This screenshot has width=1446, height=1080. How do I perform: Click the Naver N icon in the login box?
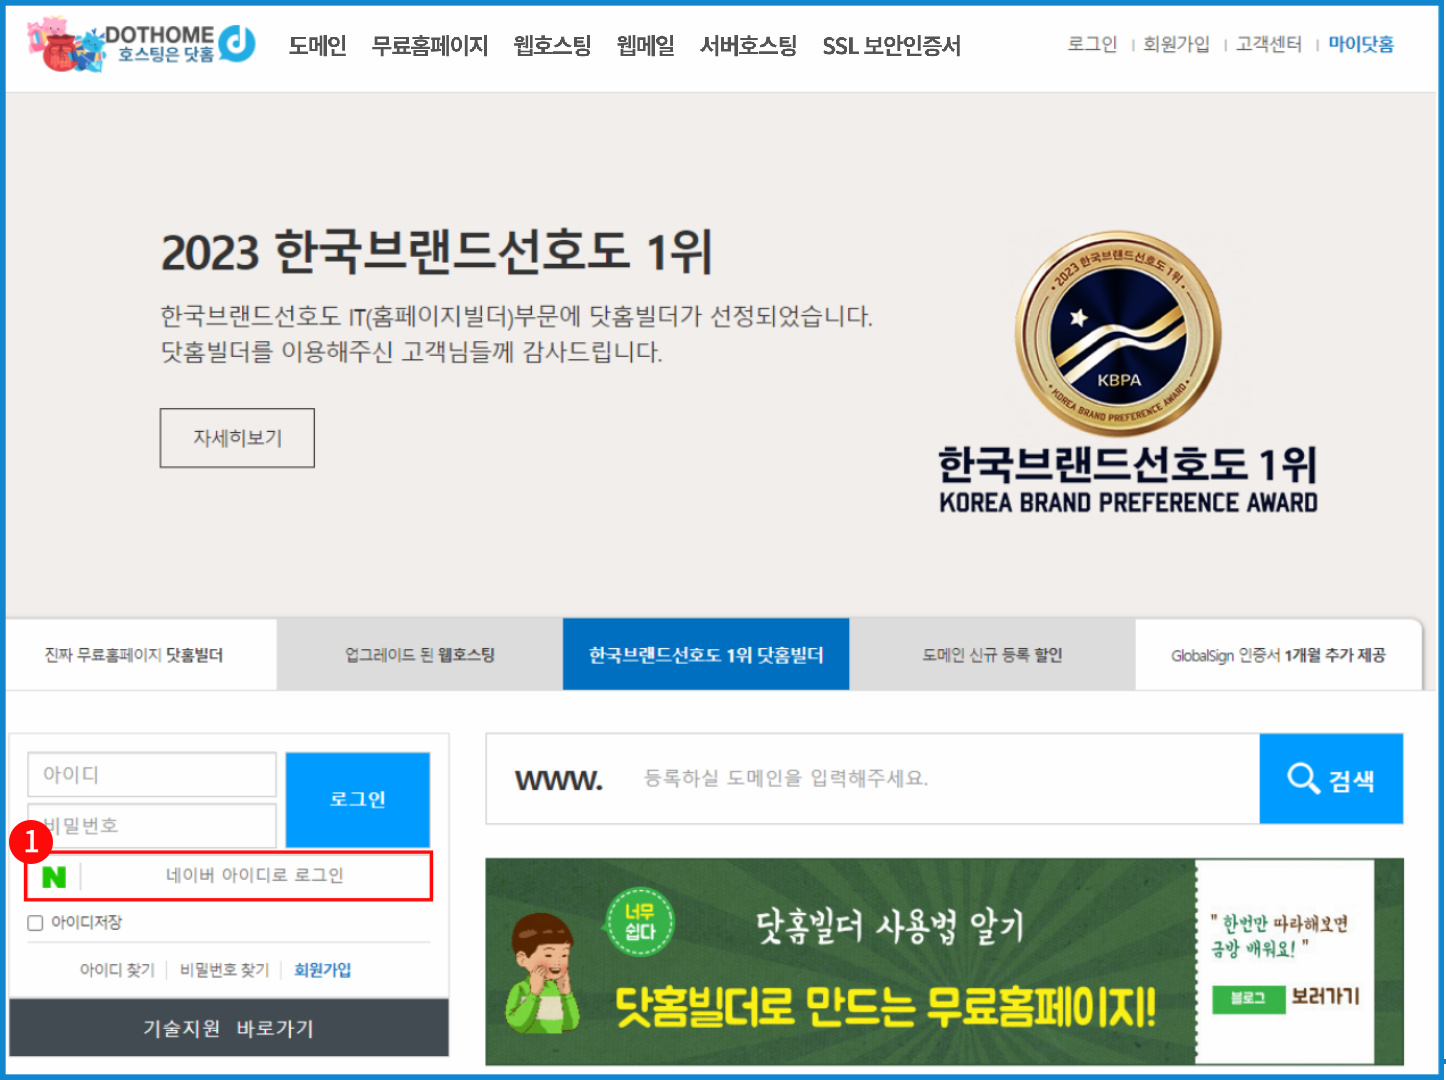click(x=54, y=876)
